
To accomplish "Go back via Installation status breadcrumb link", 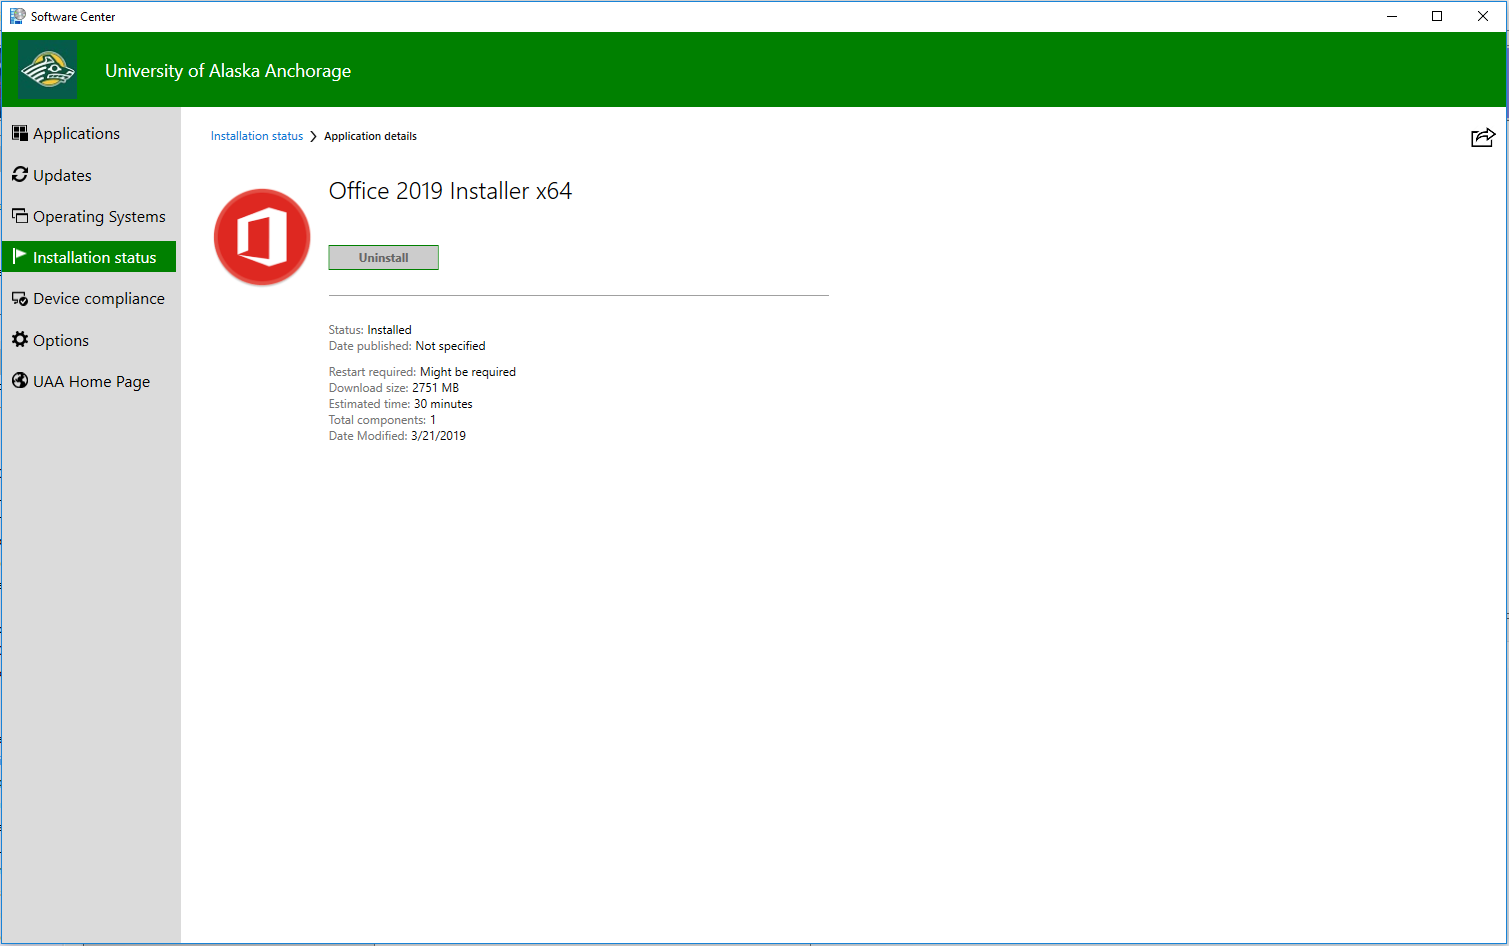I will click(x=256, y=136).
